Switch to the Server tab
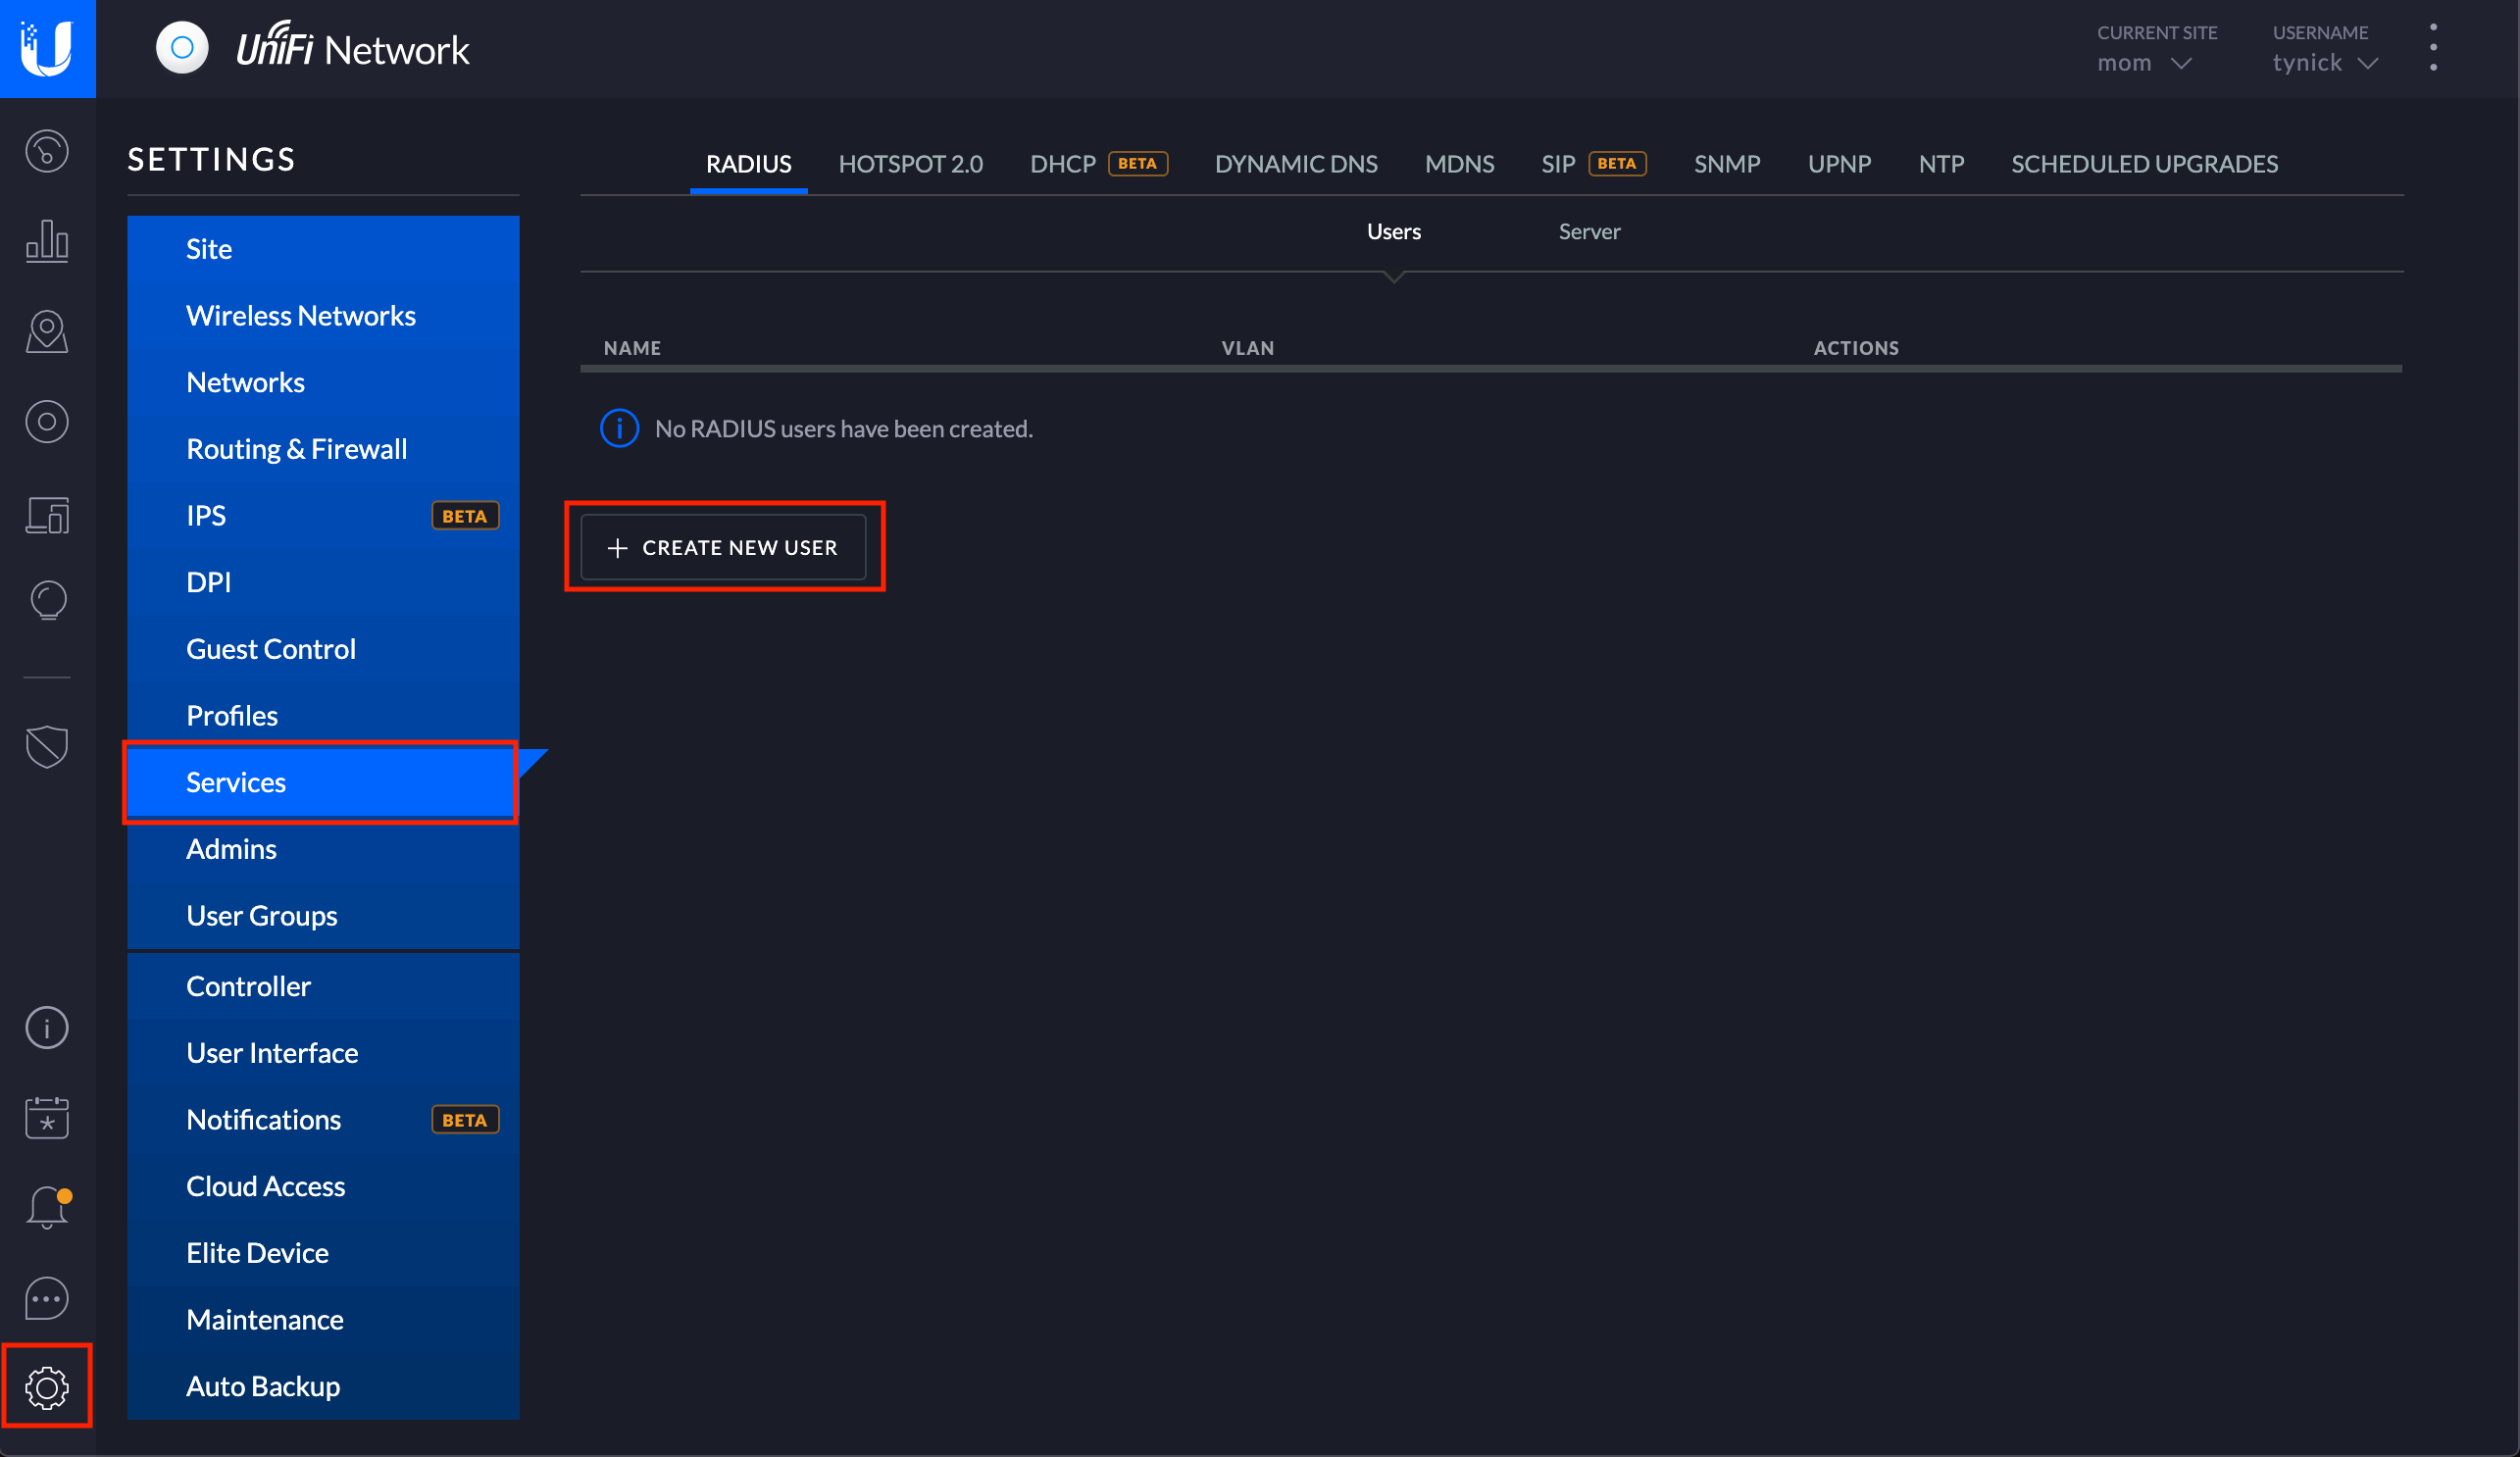The image size is (2520, 1457). [x=1588, y=229]
